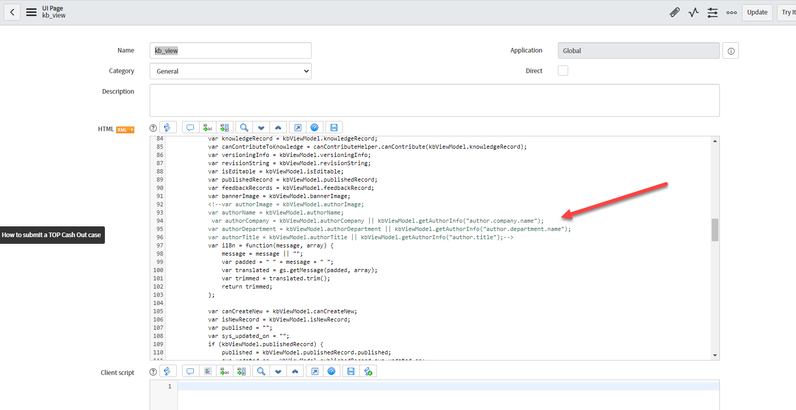Open personalize form settings icon
This screenshot has width=796, height=410.
(x=713, y=12)
